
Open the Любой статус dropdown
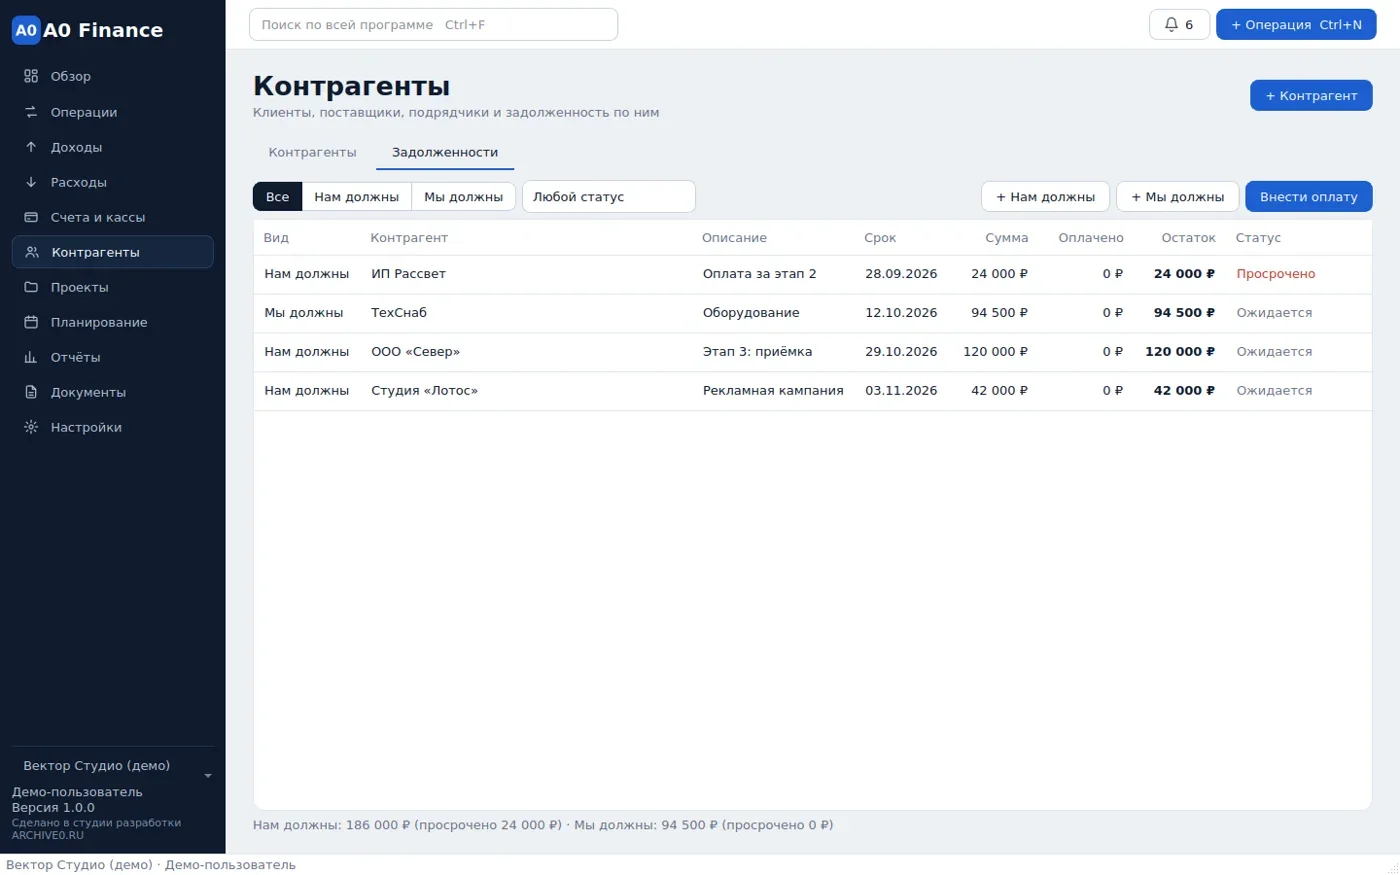tap(608, 197)
